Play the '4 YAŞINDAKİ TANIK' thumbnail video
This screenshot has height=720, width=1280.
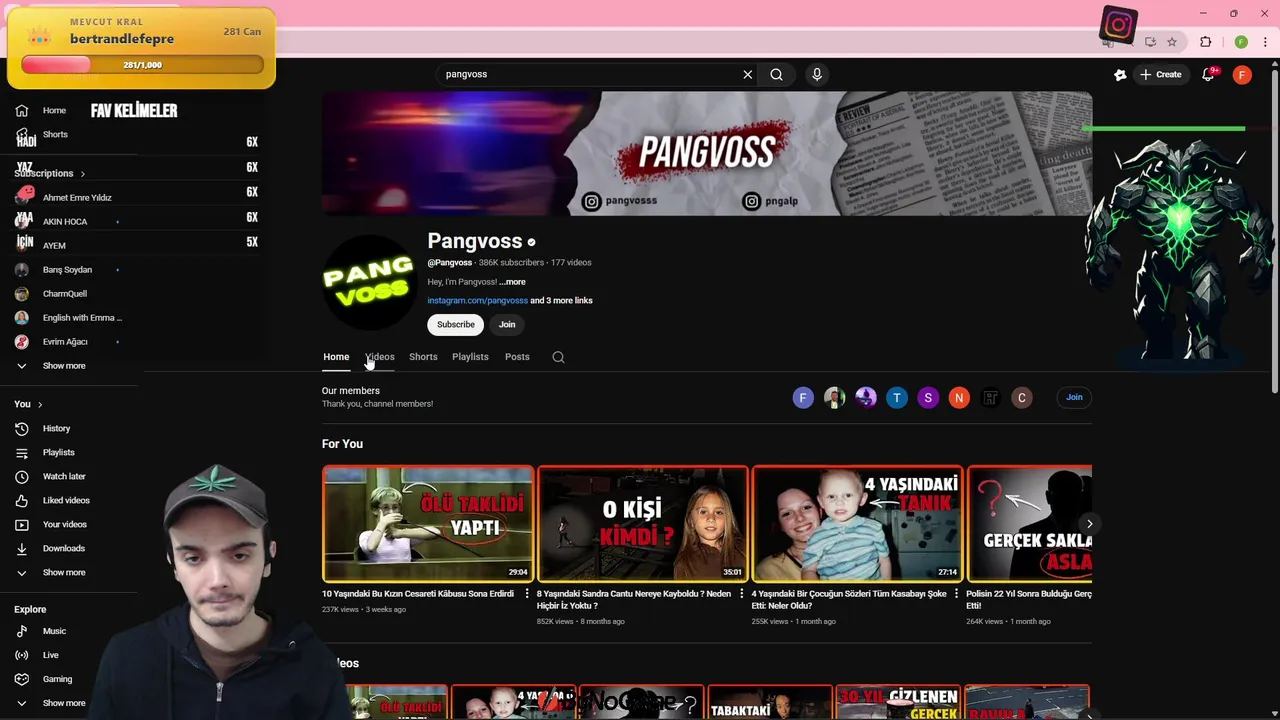click(858, 524)
